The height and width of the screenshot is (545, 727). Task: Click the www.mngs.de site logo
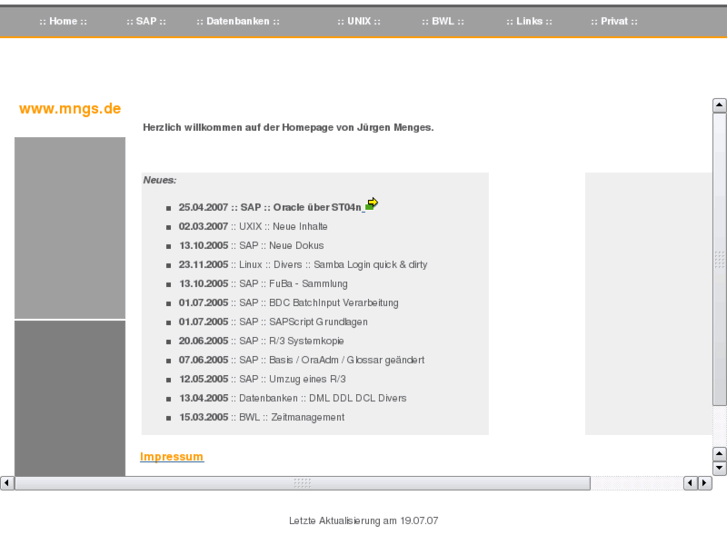(70, 109)
